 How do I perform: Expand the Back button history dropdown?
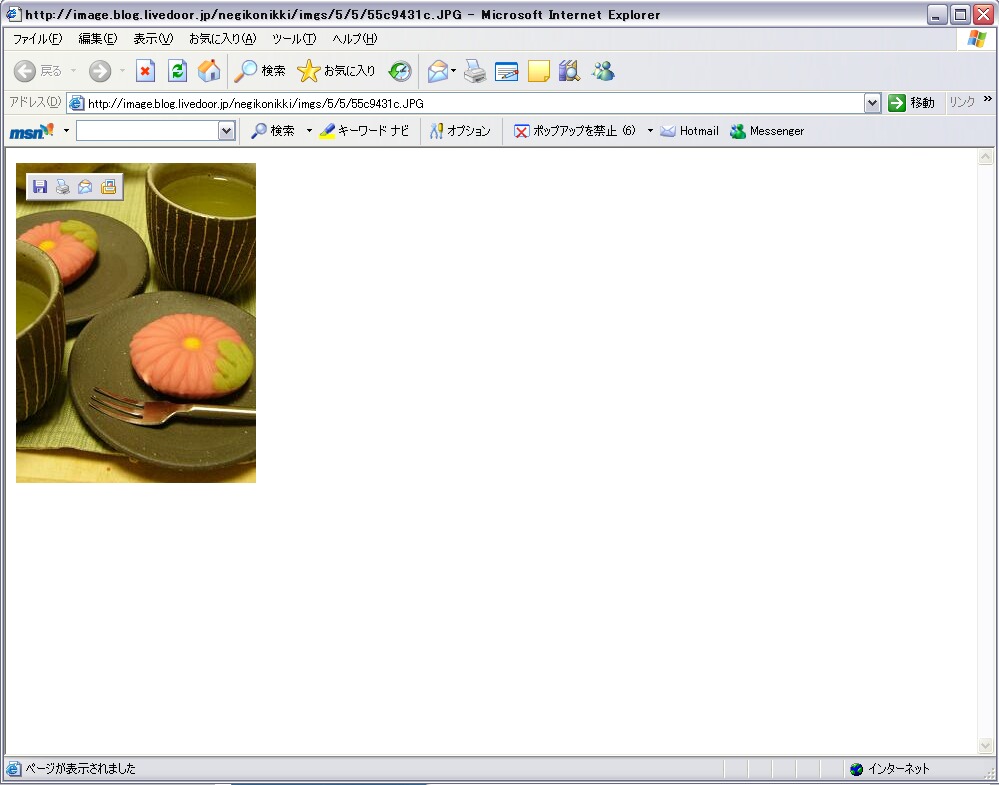point(74,71)
